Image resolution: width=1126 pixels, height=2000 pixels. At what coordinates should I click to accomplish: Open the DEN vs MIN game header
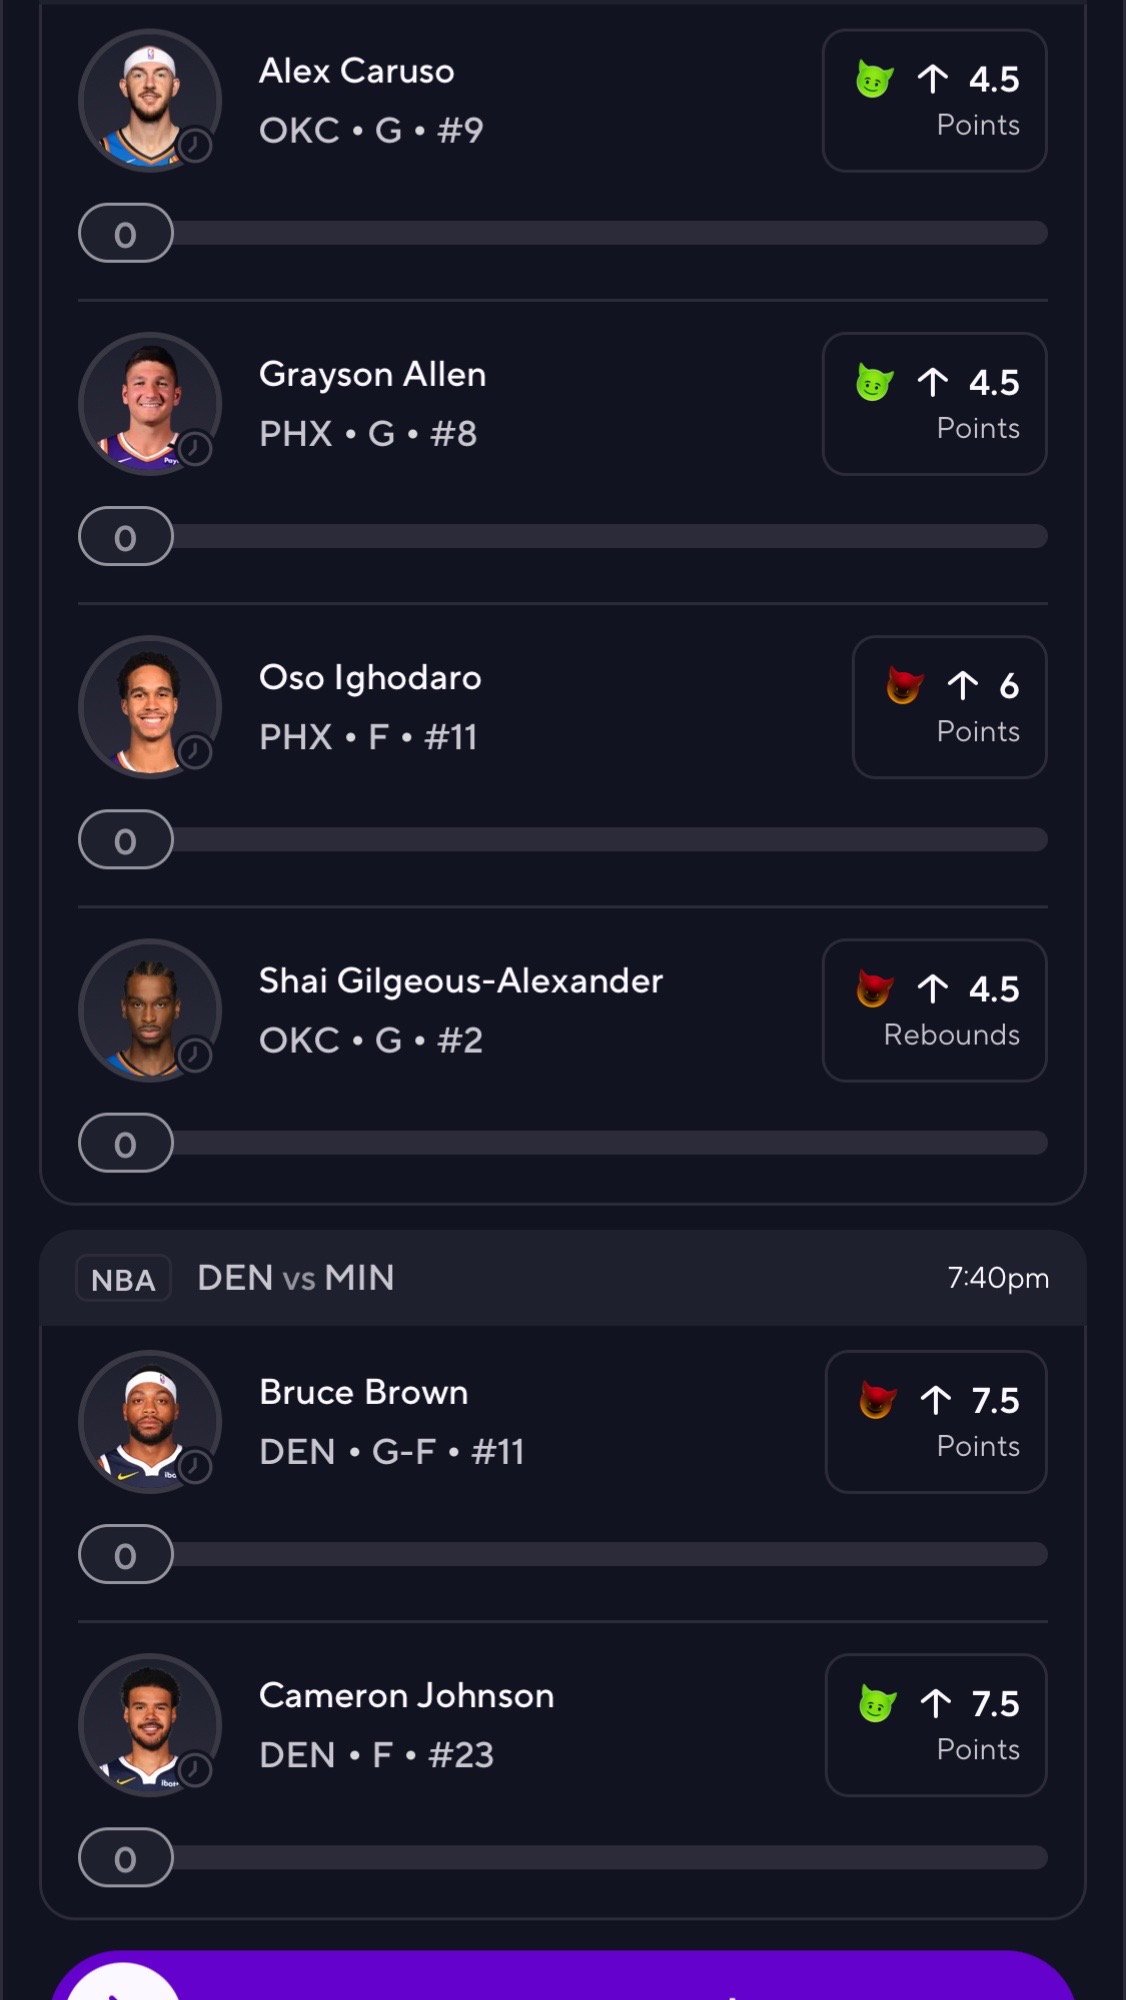click(563, 1278)
